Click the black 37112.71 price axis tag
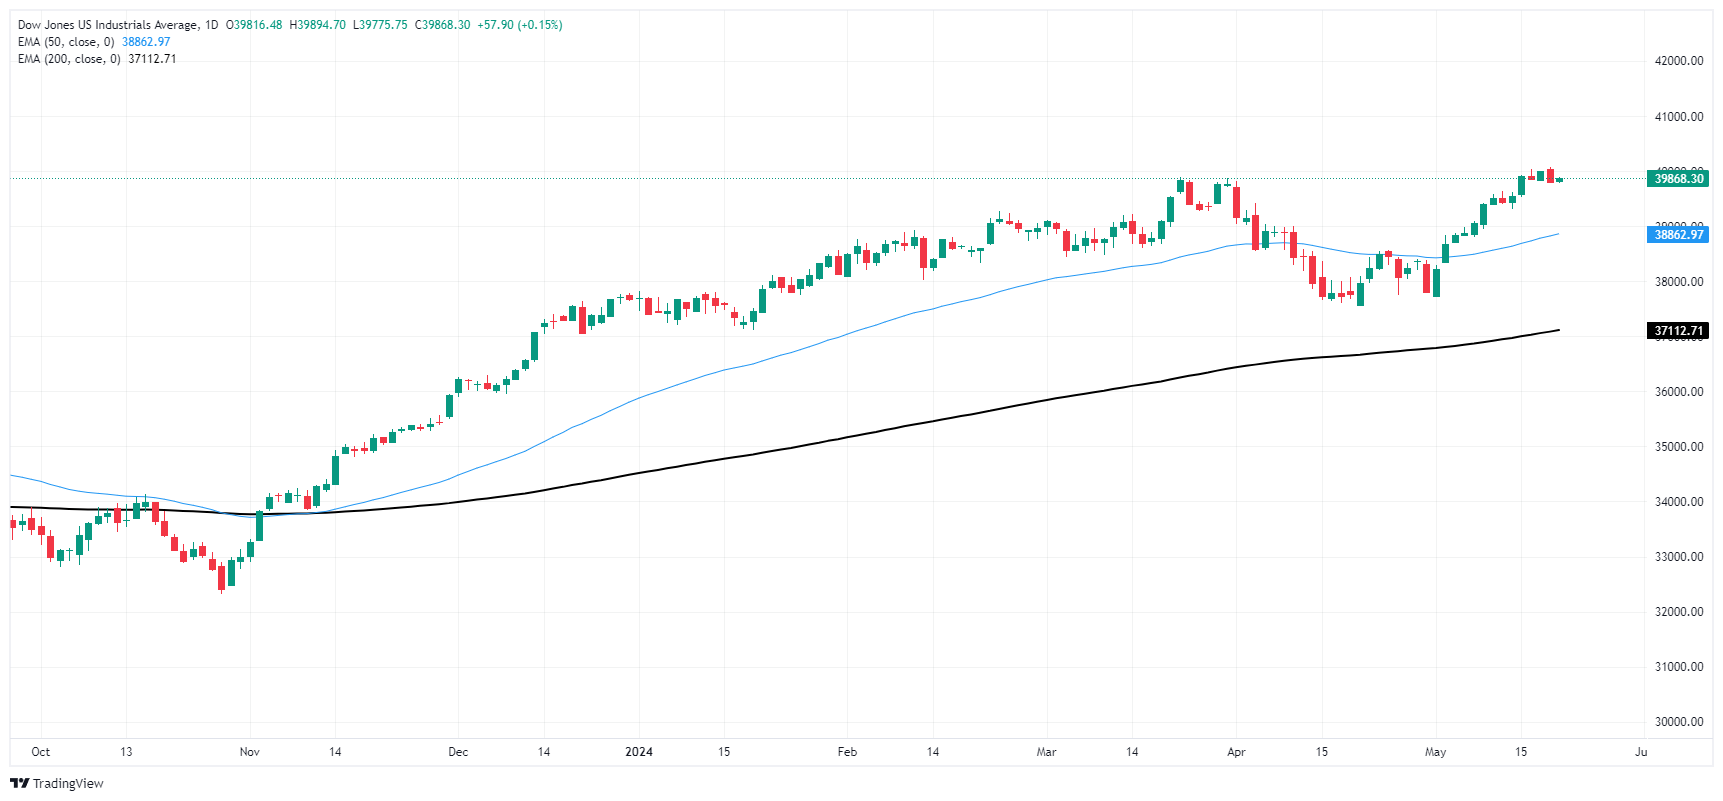Image resolution: width=1723 pixels, height=801 pixels. click(x=1678, y=331)
